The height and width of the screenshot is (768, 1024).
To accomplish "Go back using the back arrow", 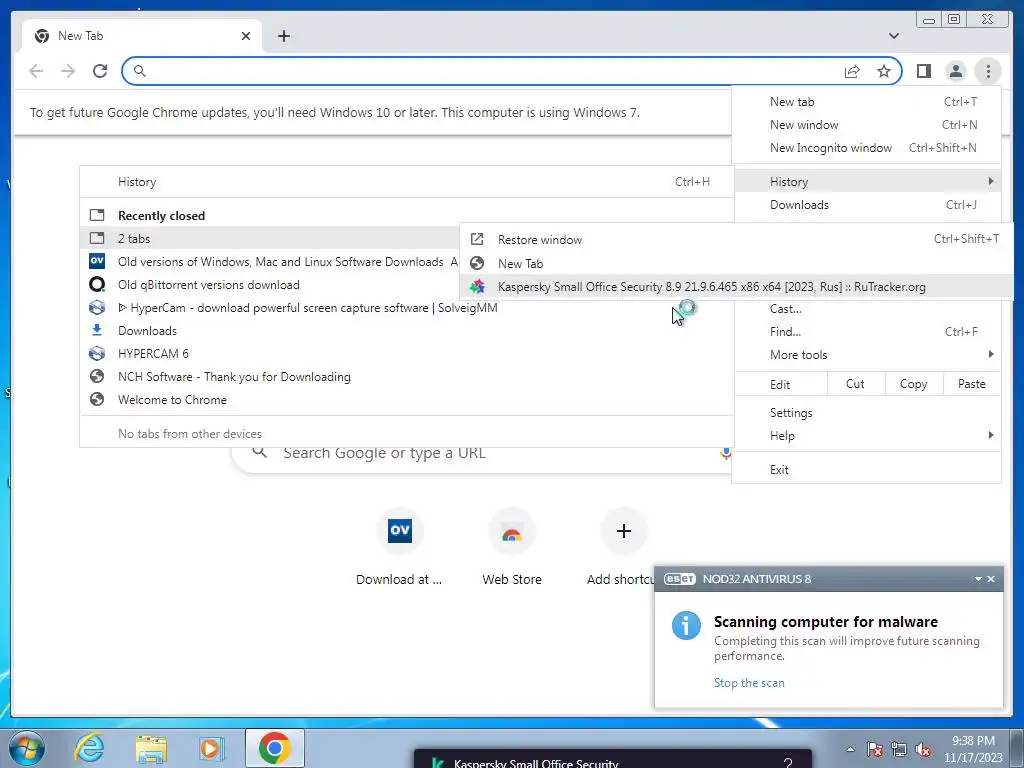I will tap(36, 71).
